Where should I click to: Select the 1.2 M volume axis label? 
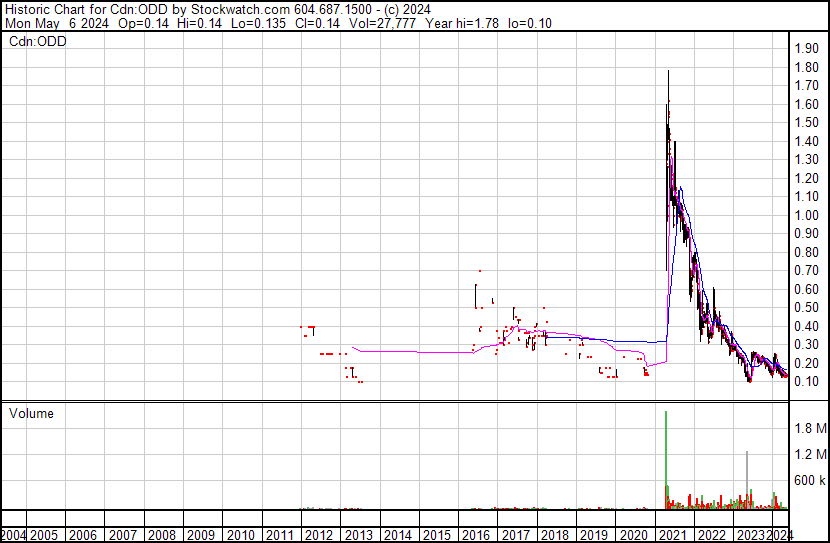pyautogui.click(x=808, y=454)
